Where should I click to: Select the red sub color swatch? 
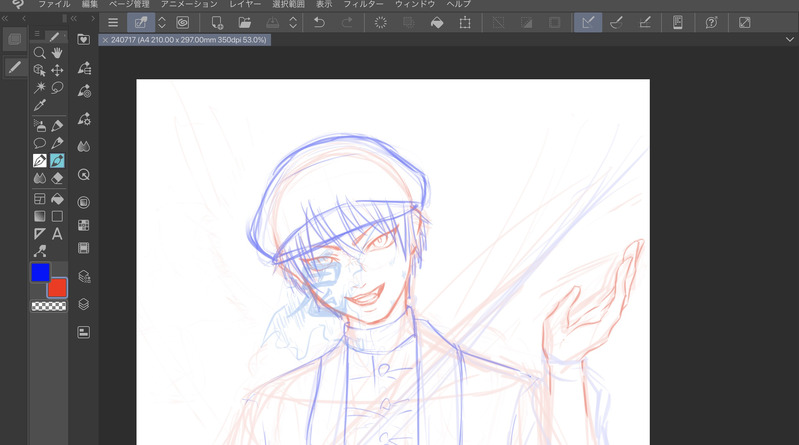point(58,288)
